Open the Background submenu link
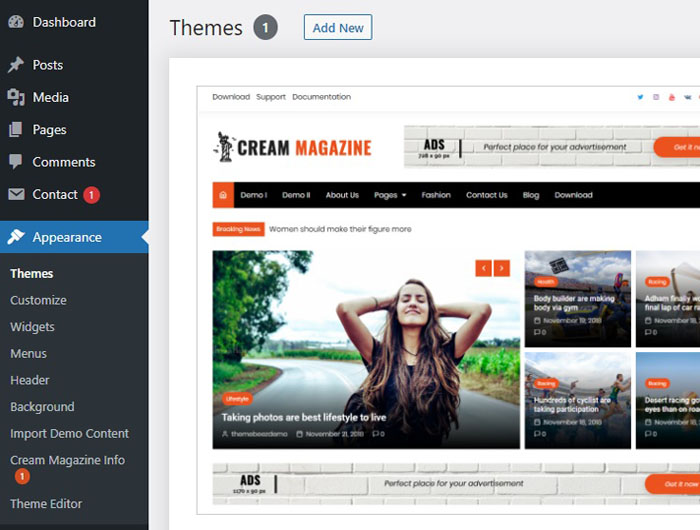This screenshot has width=700, height=530. coord(42,407)
